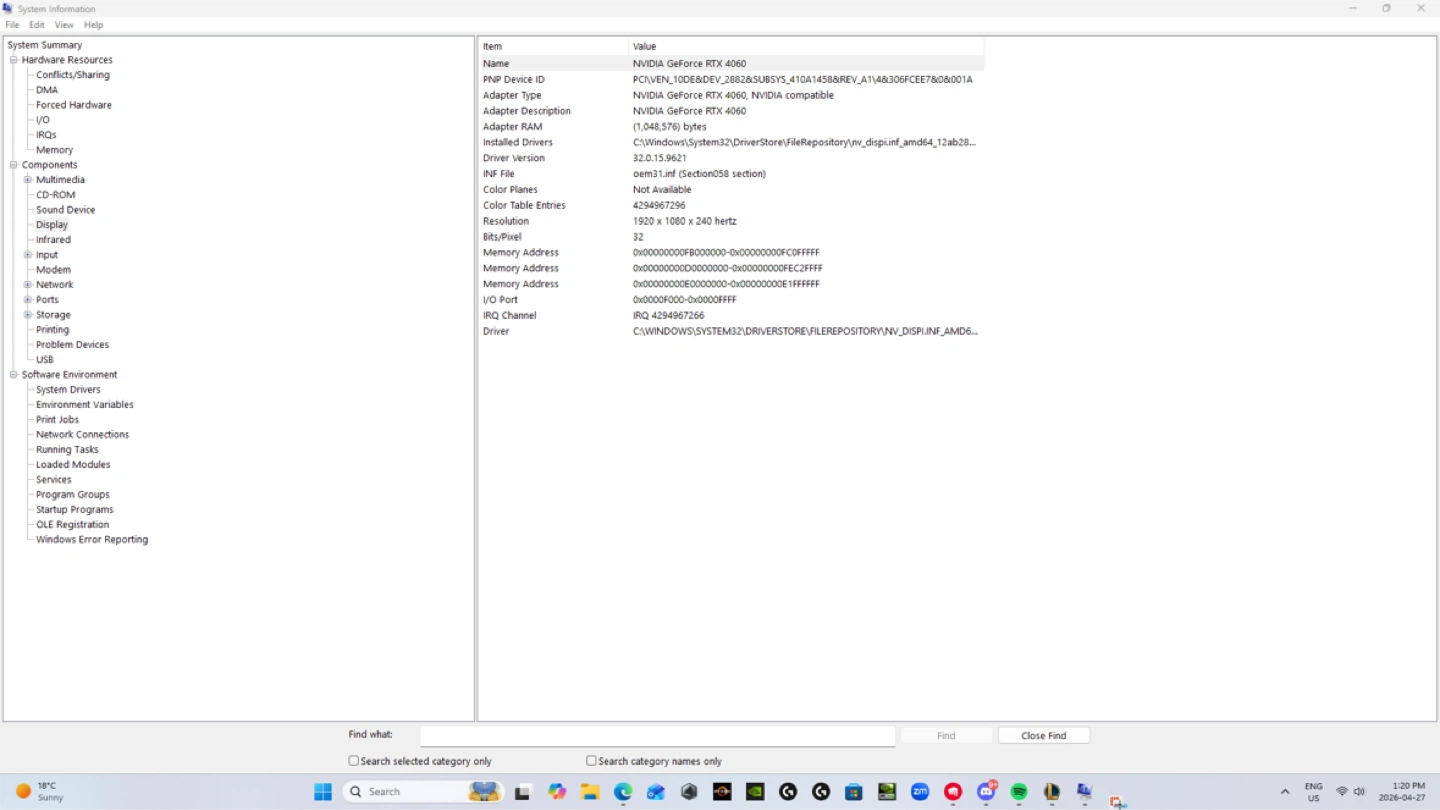Select Environment Variables tree item

pos(85,405)
